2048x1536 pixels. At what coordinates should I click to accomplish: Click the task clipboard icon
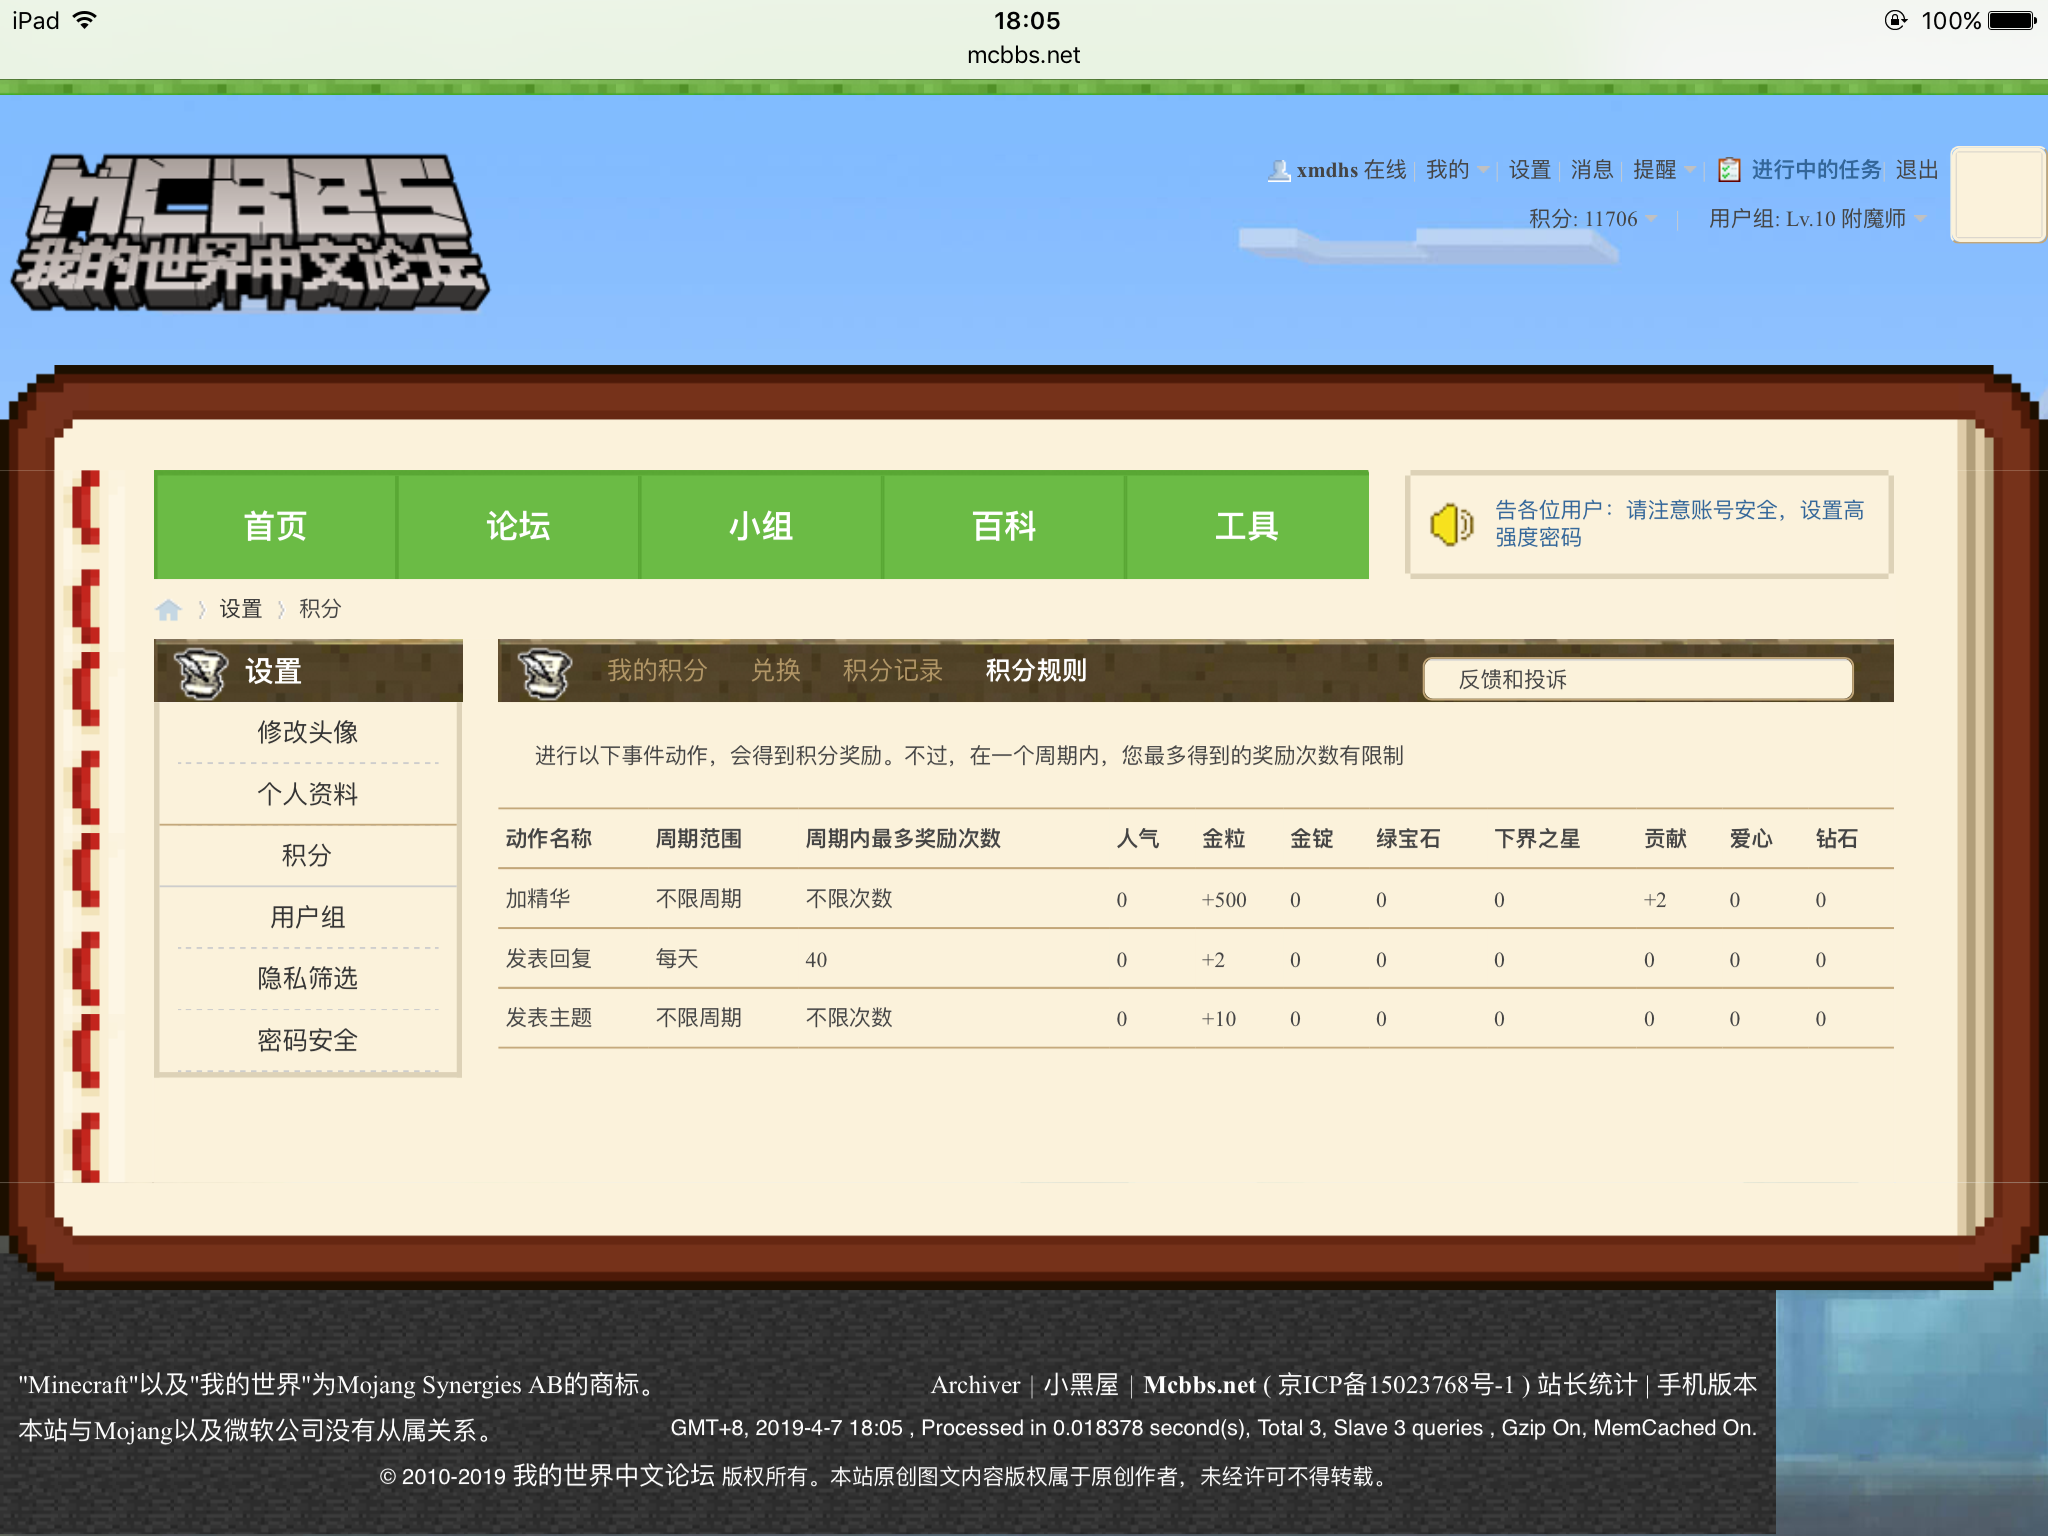tap(1729, 171)
